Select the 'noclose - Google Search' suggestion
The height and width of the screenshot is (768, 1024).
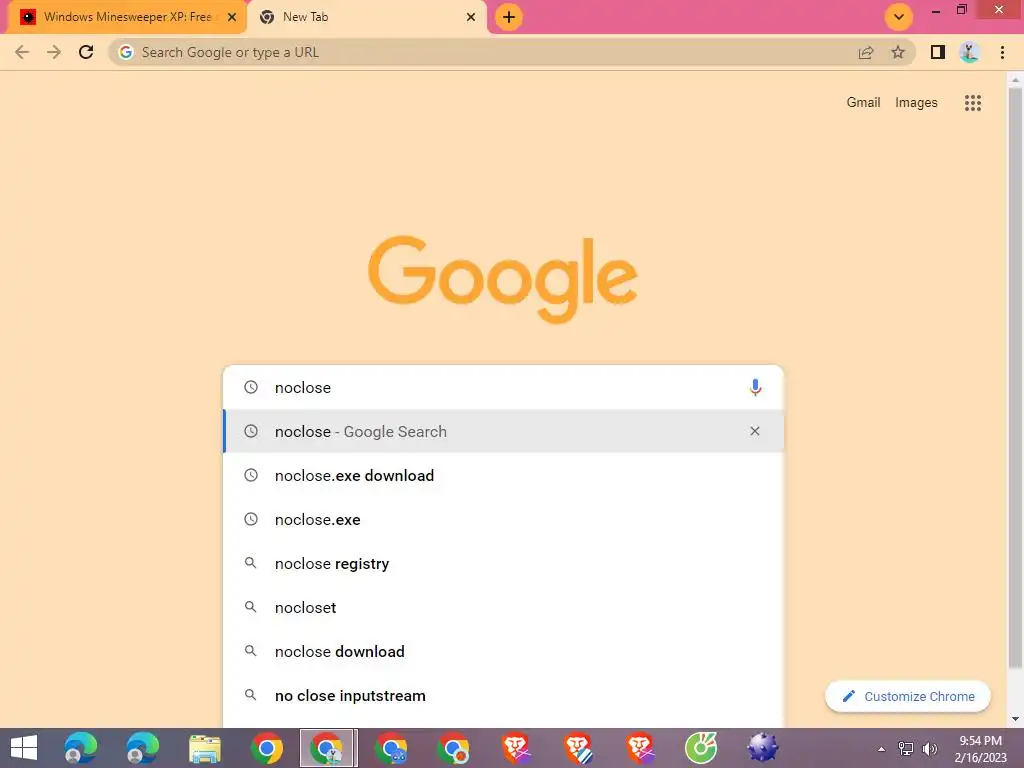[x=503, y=431]
